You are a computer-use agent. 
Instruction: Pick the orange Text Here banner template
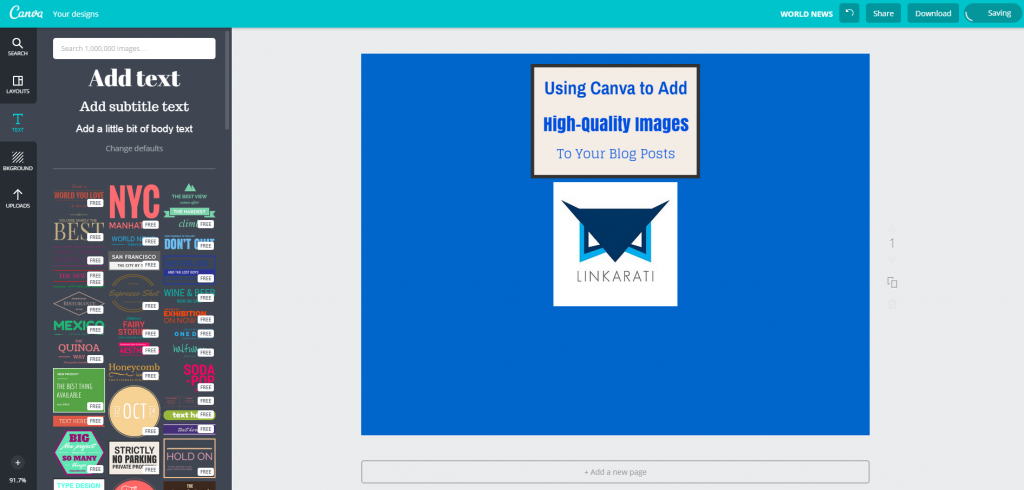click(x=78, y=421)
